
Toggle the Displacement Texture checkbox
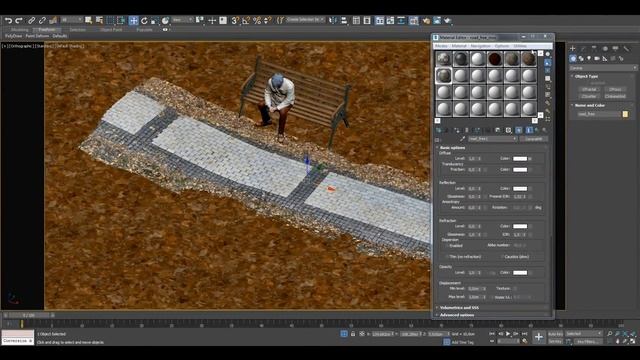(515, 289)
